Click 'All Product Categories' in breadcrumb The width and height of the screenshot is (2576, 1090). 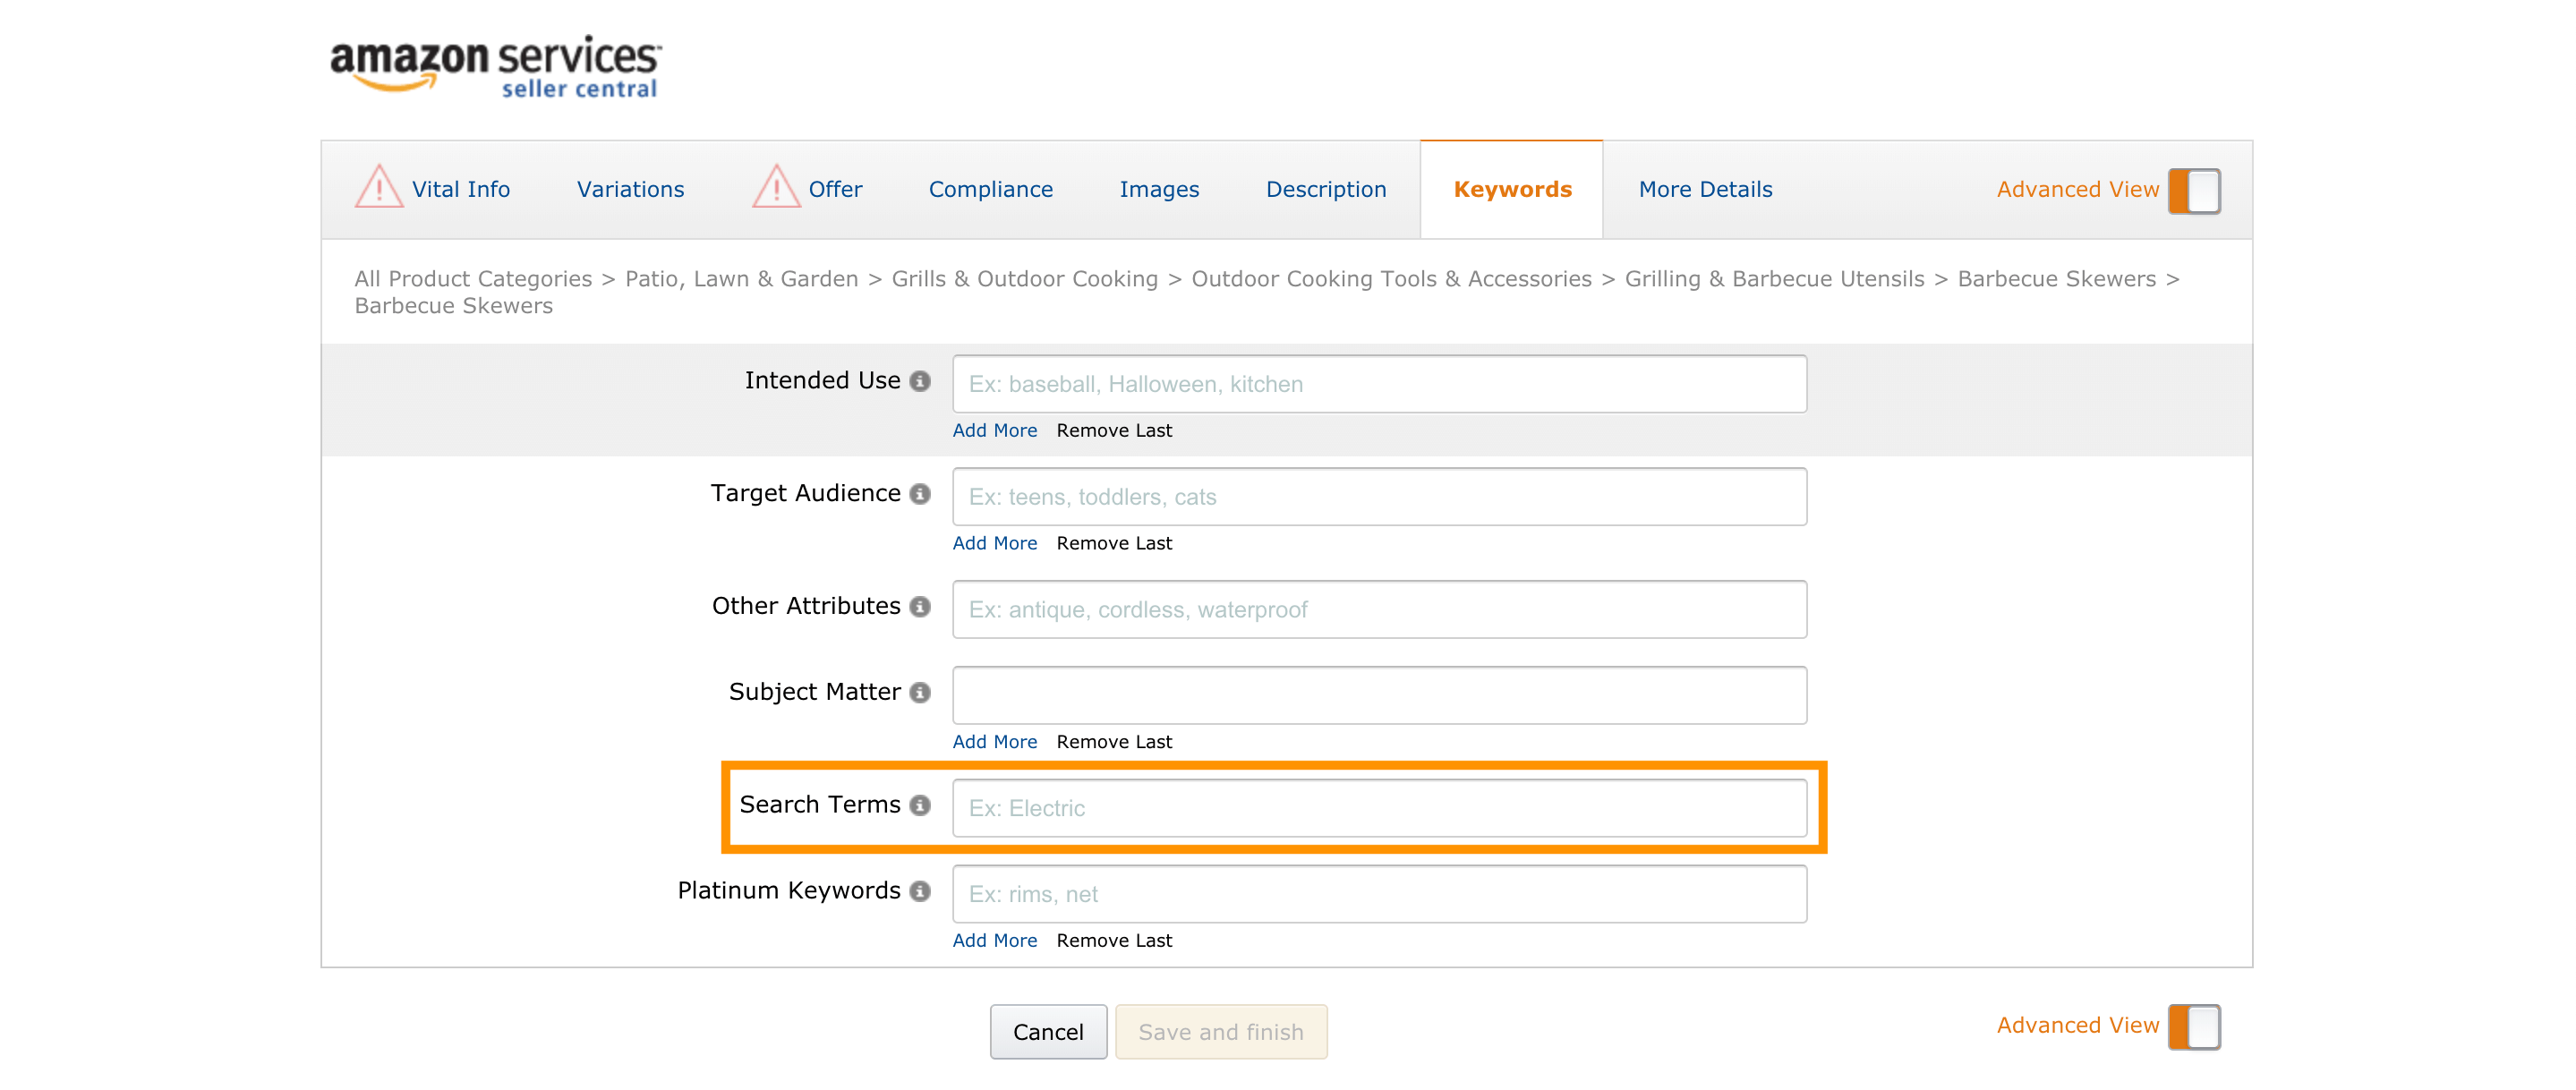(x=473, y=279)
